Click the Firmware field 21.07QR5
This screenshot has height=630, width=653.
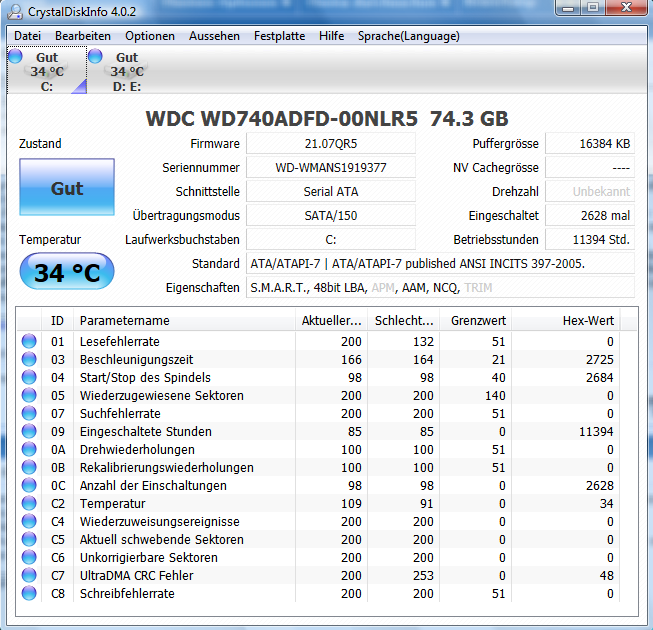click(x=331, y=144)
